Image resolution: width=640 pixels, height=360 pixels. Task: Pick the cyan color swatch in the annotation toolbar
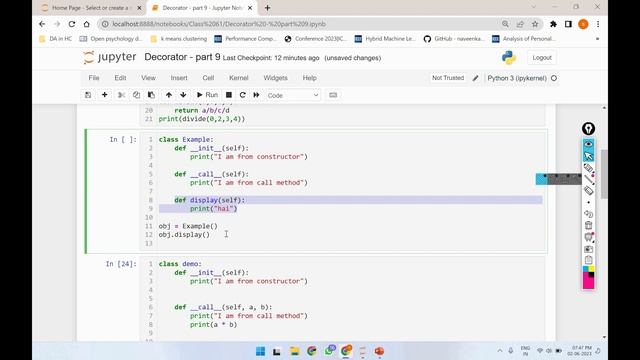pos(585,269)
